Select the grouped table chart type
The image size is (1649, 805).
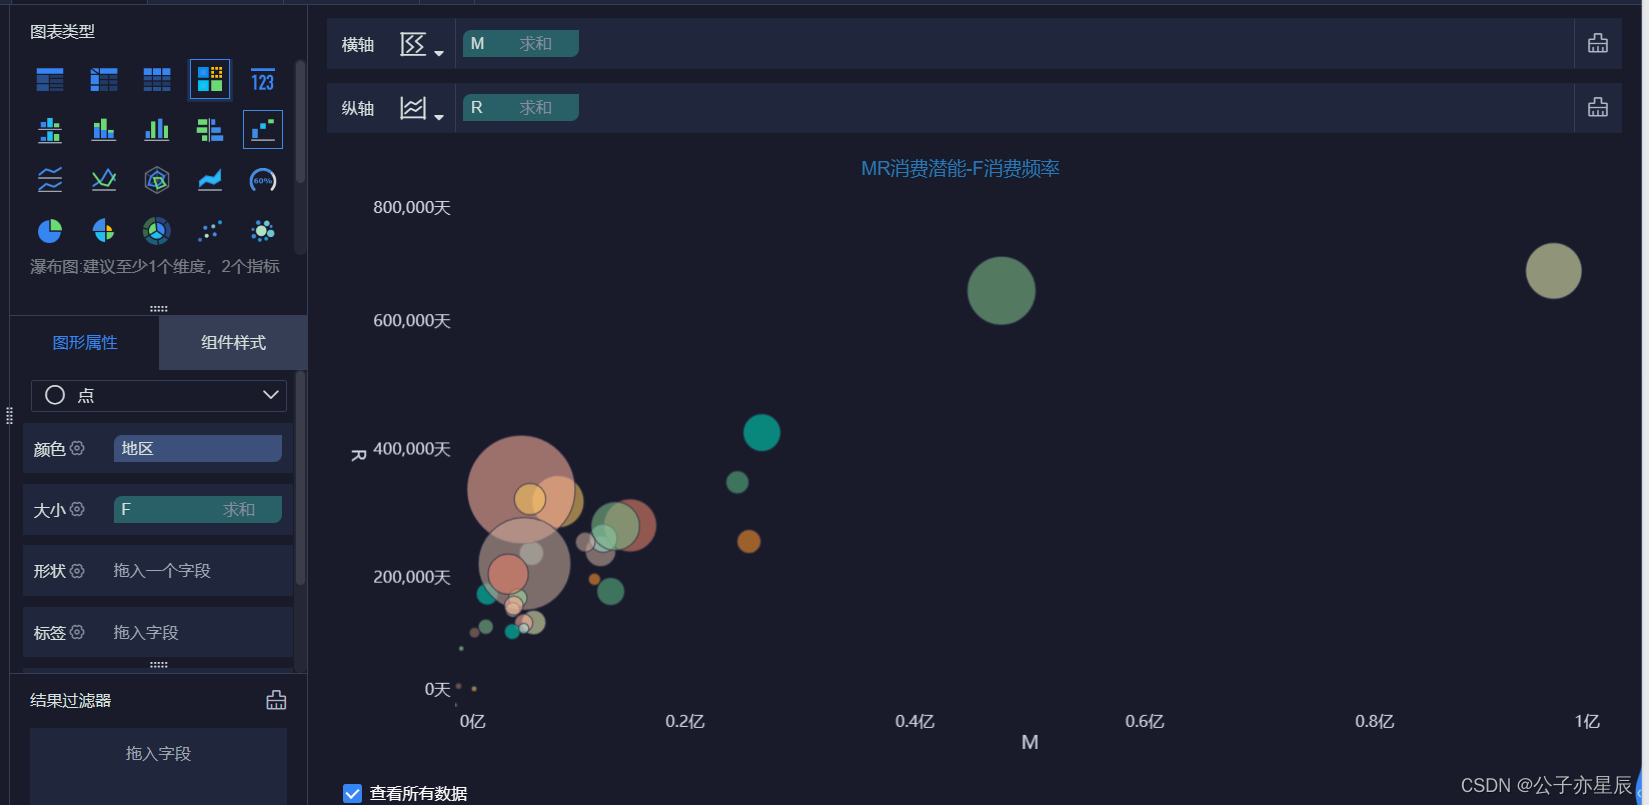[x=50, y=80]
